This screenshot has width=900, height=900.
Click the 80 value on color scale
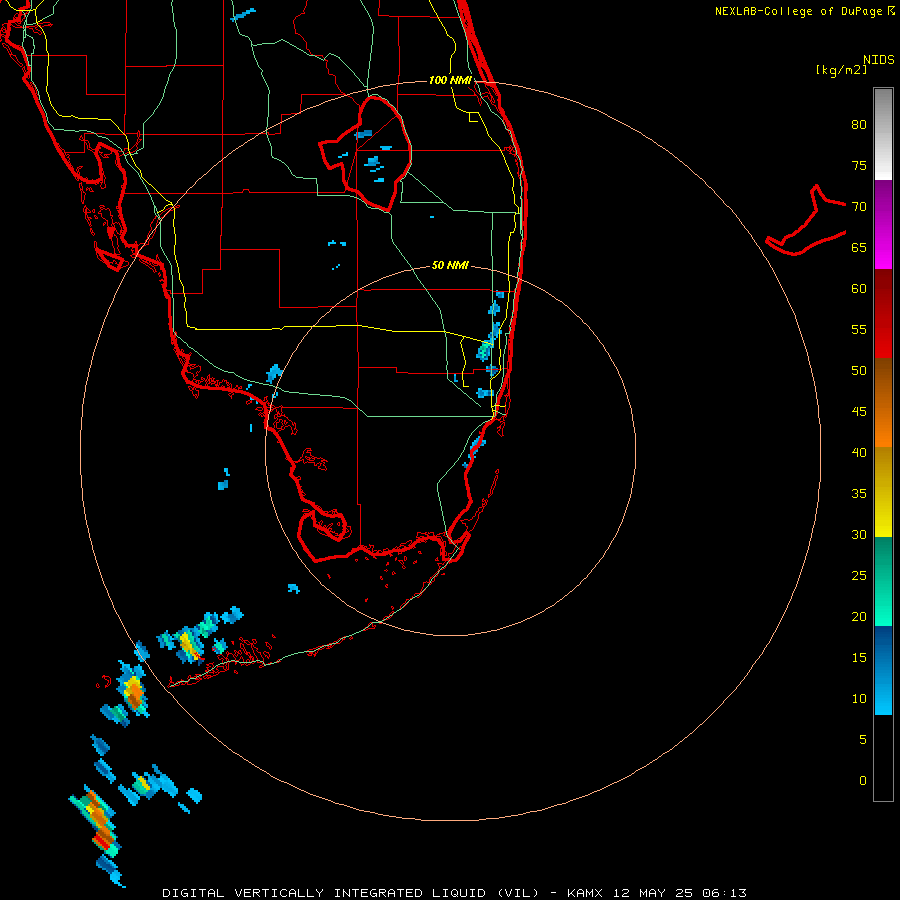tap(859, 125)
